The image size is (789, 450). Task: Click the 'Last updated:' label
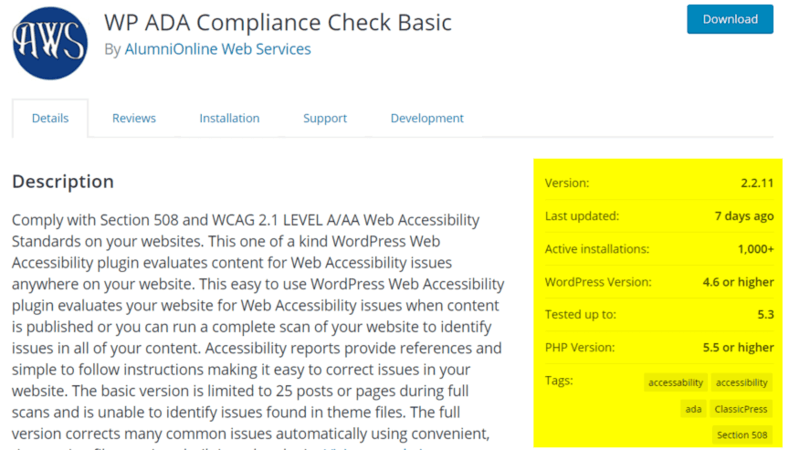582,216
